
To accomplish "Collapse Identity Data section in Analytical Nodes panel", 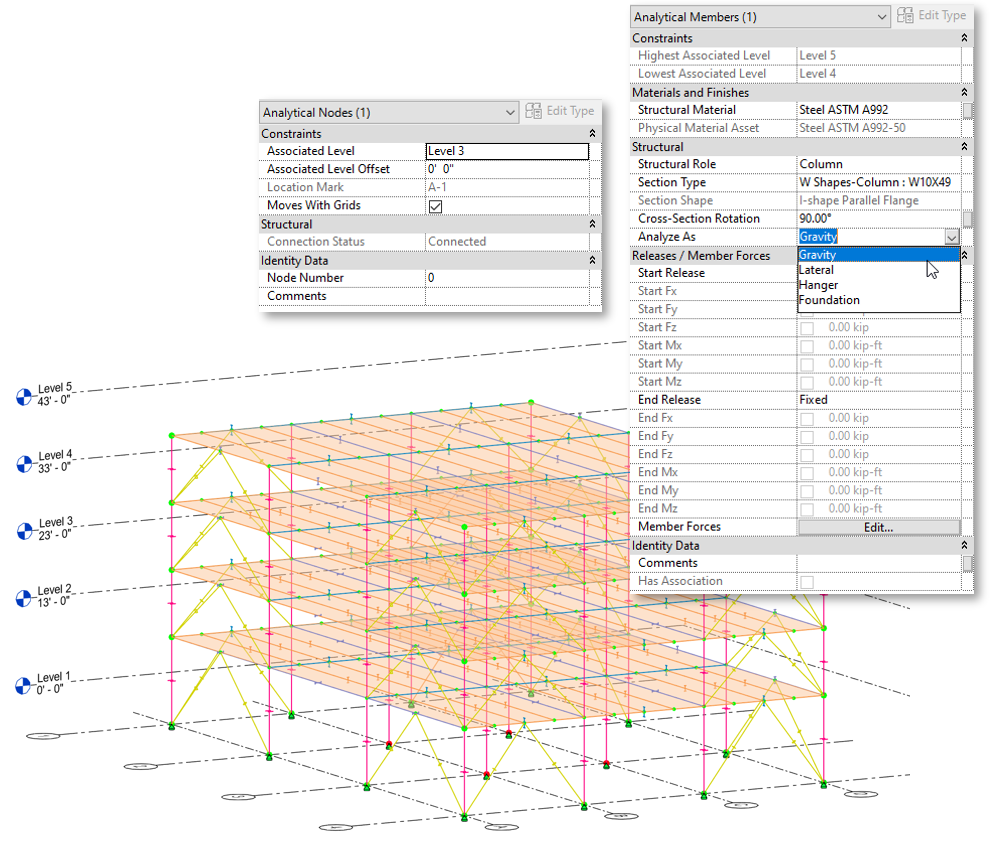I will tap(593, 261).
